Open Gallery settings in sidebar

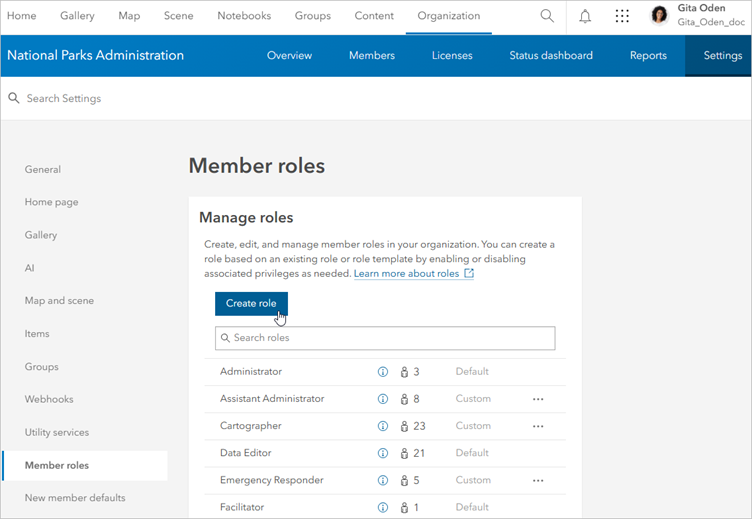[41, 235]
